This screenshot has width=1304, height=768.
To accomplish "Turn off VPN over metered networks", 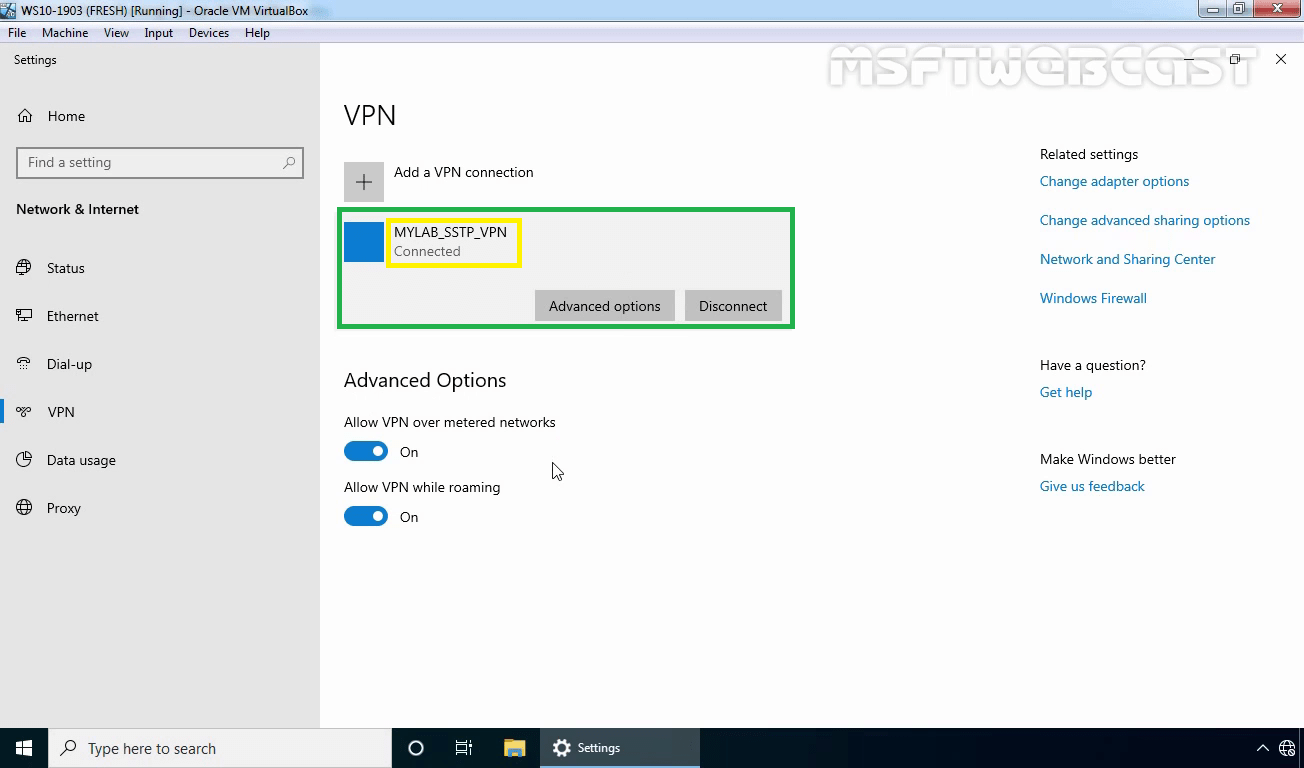I will tap(366, 452).
